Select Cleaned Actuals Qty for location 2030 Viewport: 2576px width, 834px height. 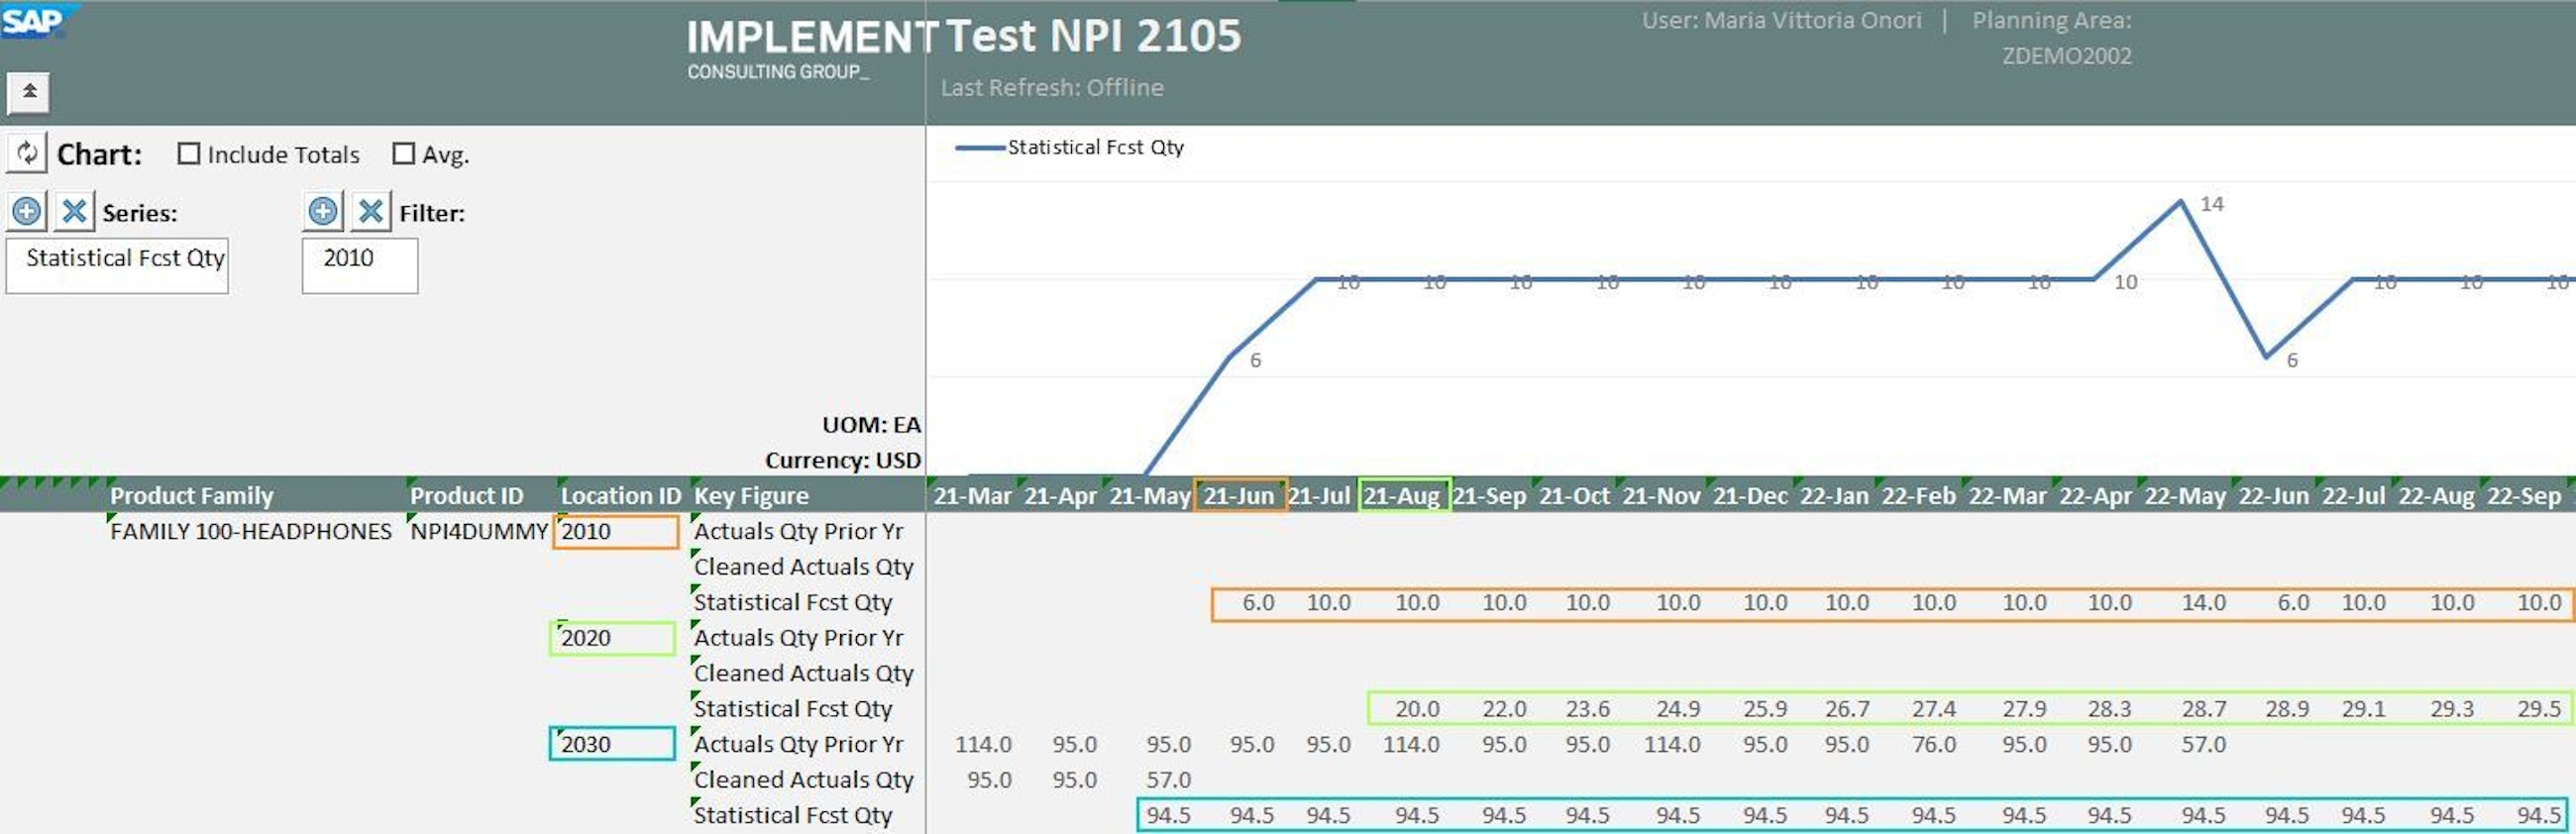pos(803,780)
